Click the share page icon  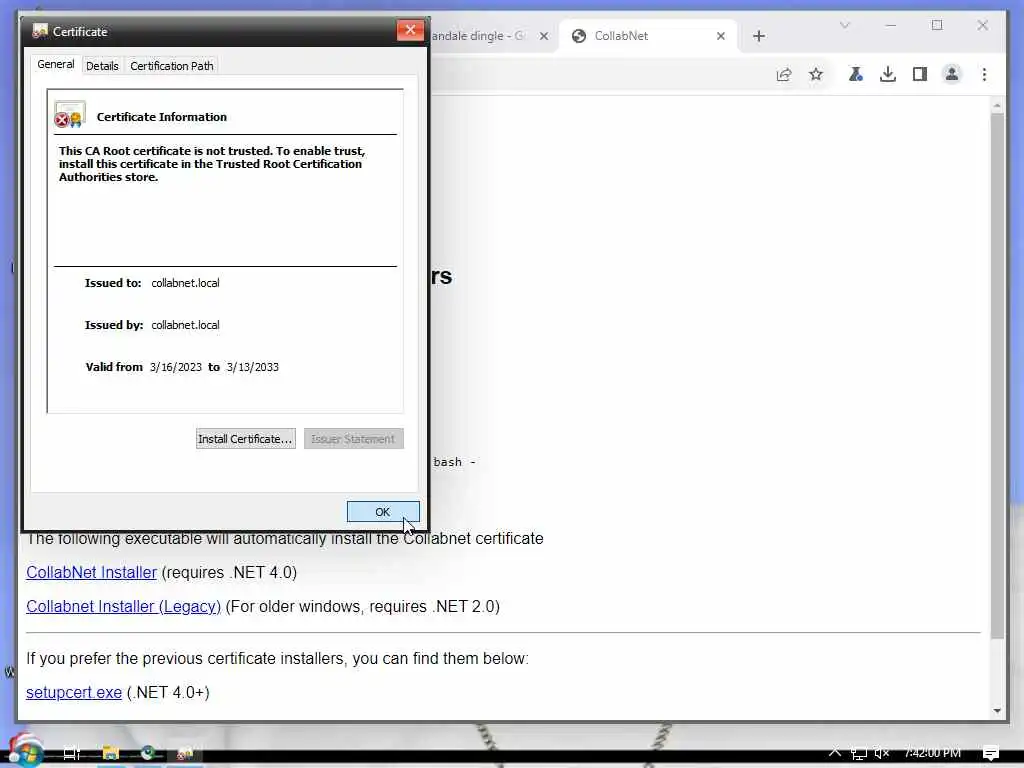tap(784, 74)
